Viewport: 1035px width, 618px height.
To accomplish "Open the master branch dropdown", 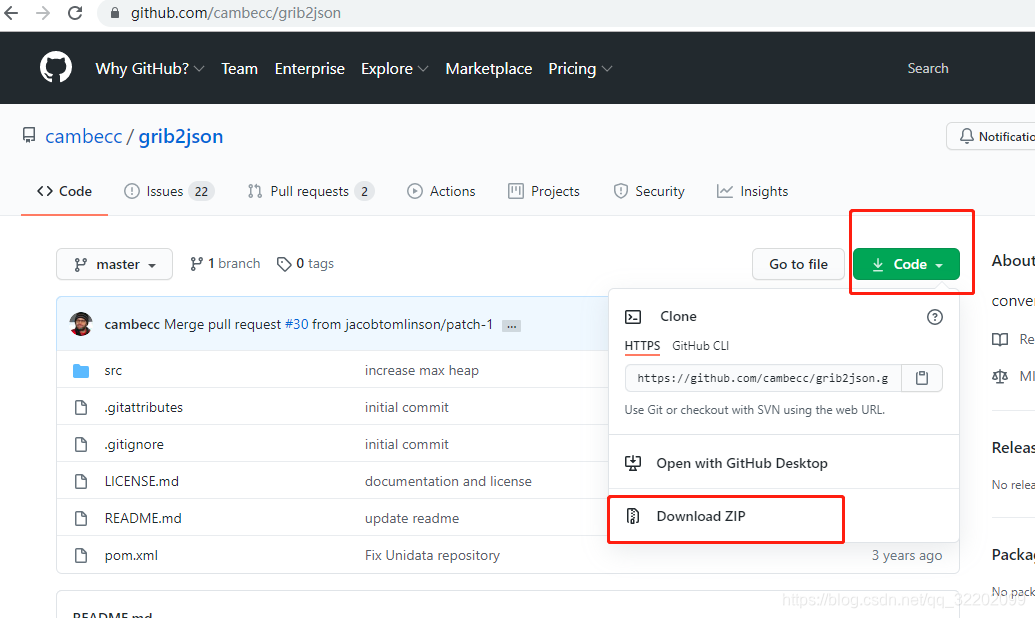I will [x=114, y=264].
